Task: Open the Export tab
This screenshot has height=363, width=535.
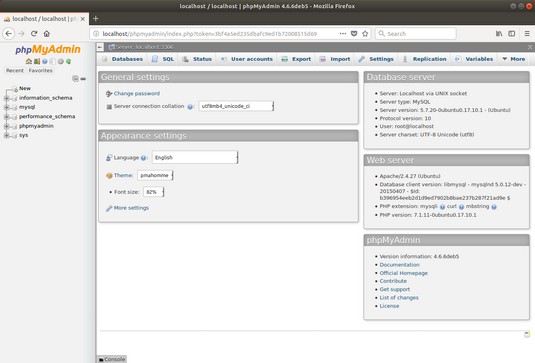Action: pos(296,59)
